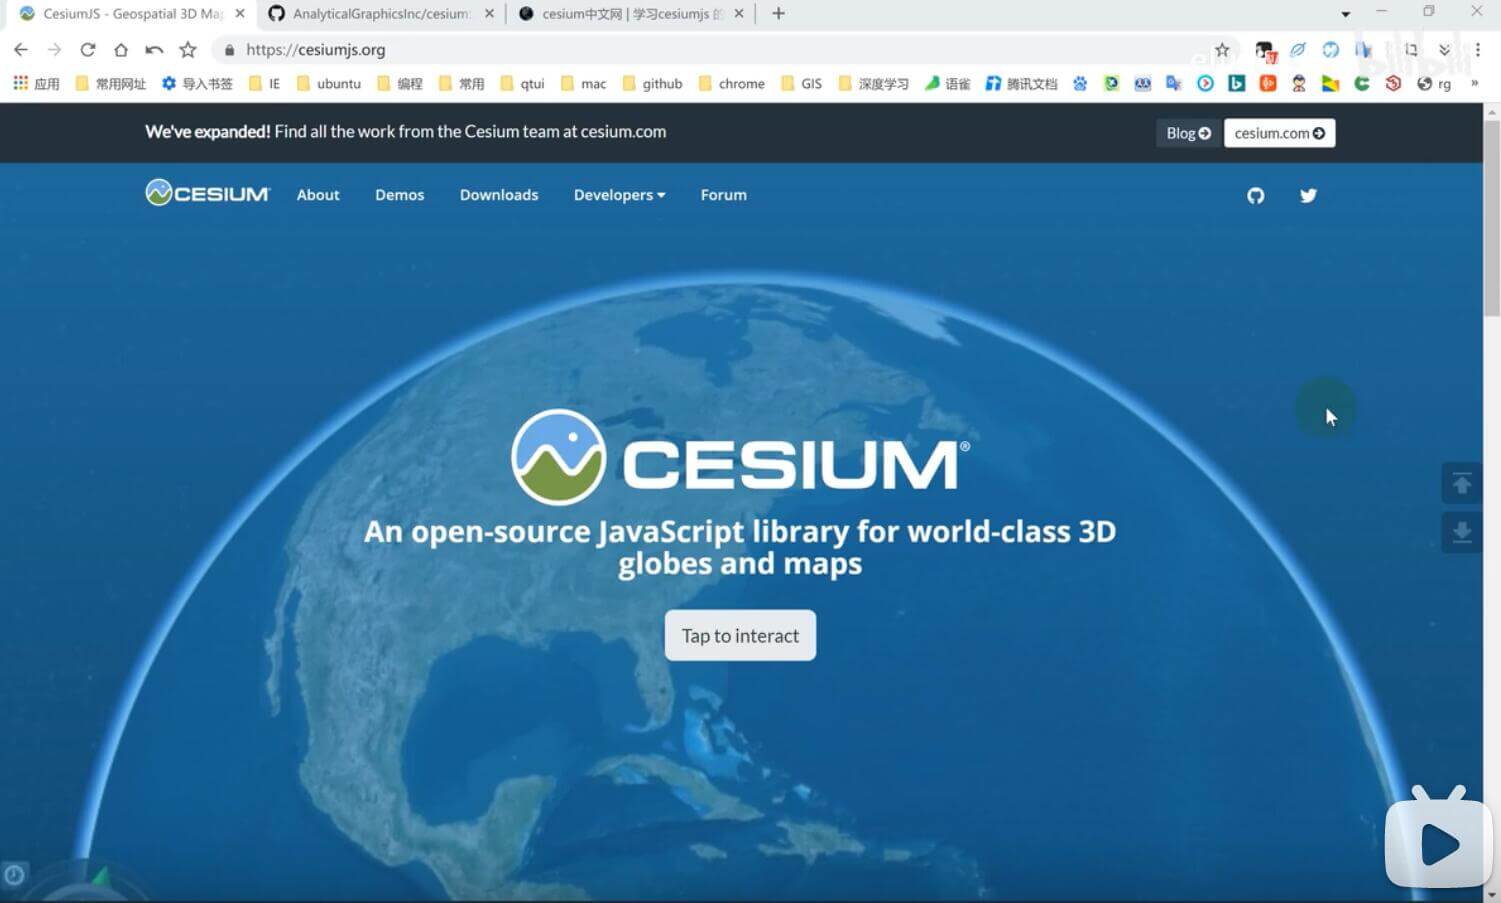Click the Cesium logo in the navigation bar
Image resolution: width=1501 pixels, height=903 pixels.
point(206,192)
